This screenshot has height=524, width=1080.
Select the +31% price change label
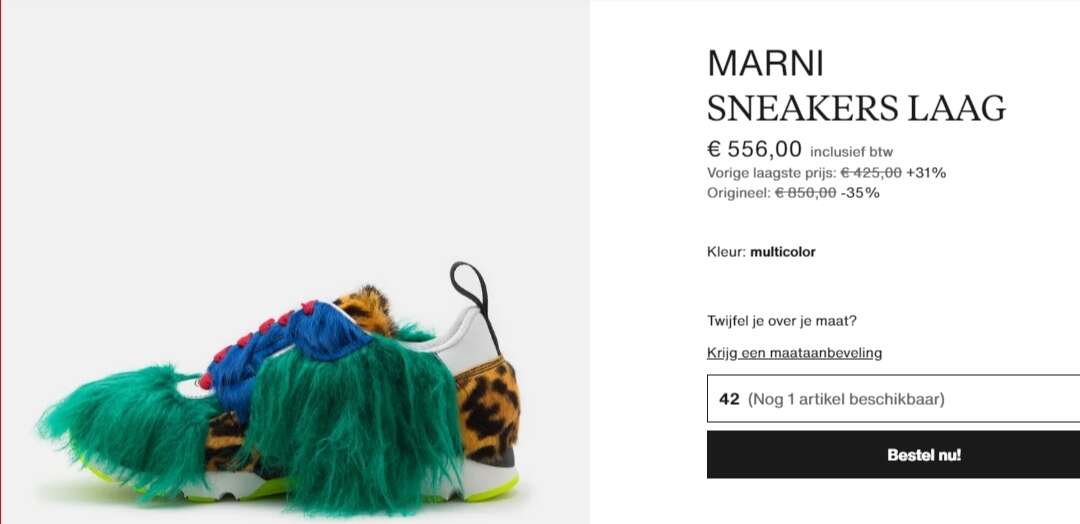coord(926,173)
